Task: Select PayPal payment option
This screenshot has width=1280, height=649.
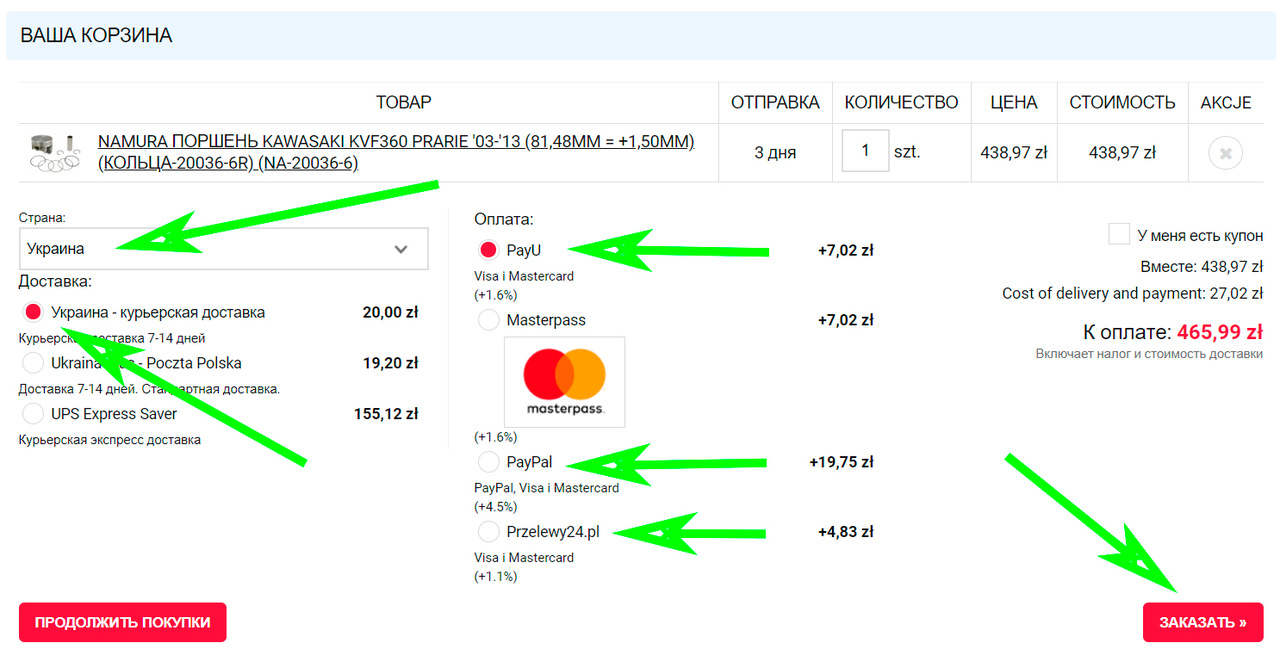Action: pos(489,462)
